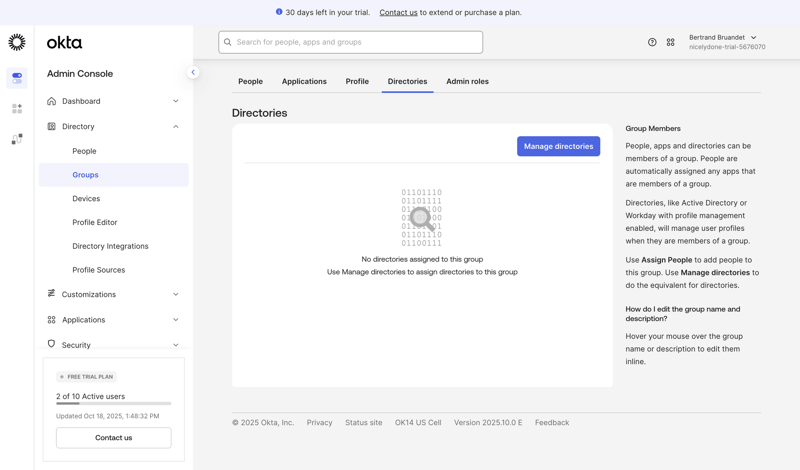Open the apps-with-sparkle icon in left rail
Screen dimensions: 800x470
(x=17, y=109)
